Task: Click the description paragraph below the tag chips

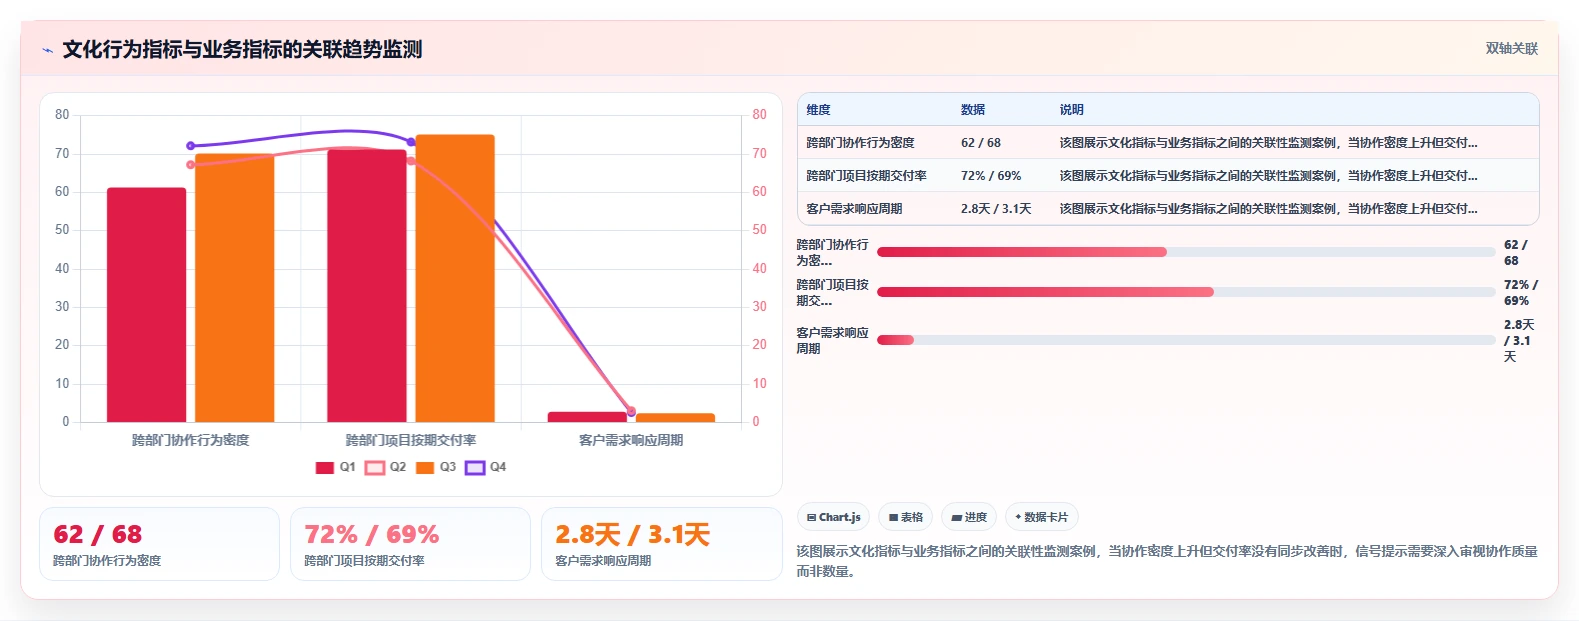Action: 1167,561
